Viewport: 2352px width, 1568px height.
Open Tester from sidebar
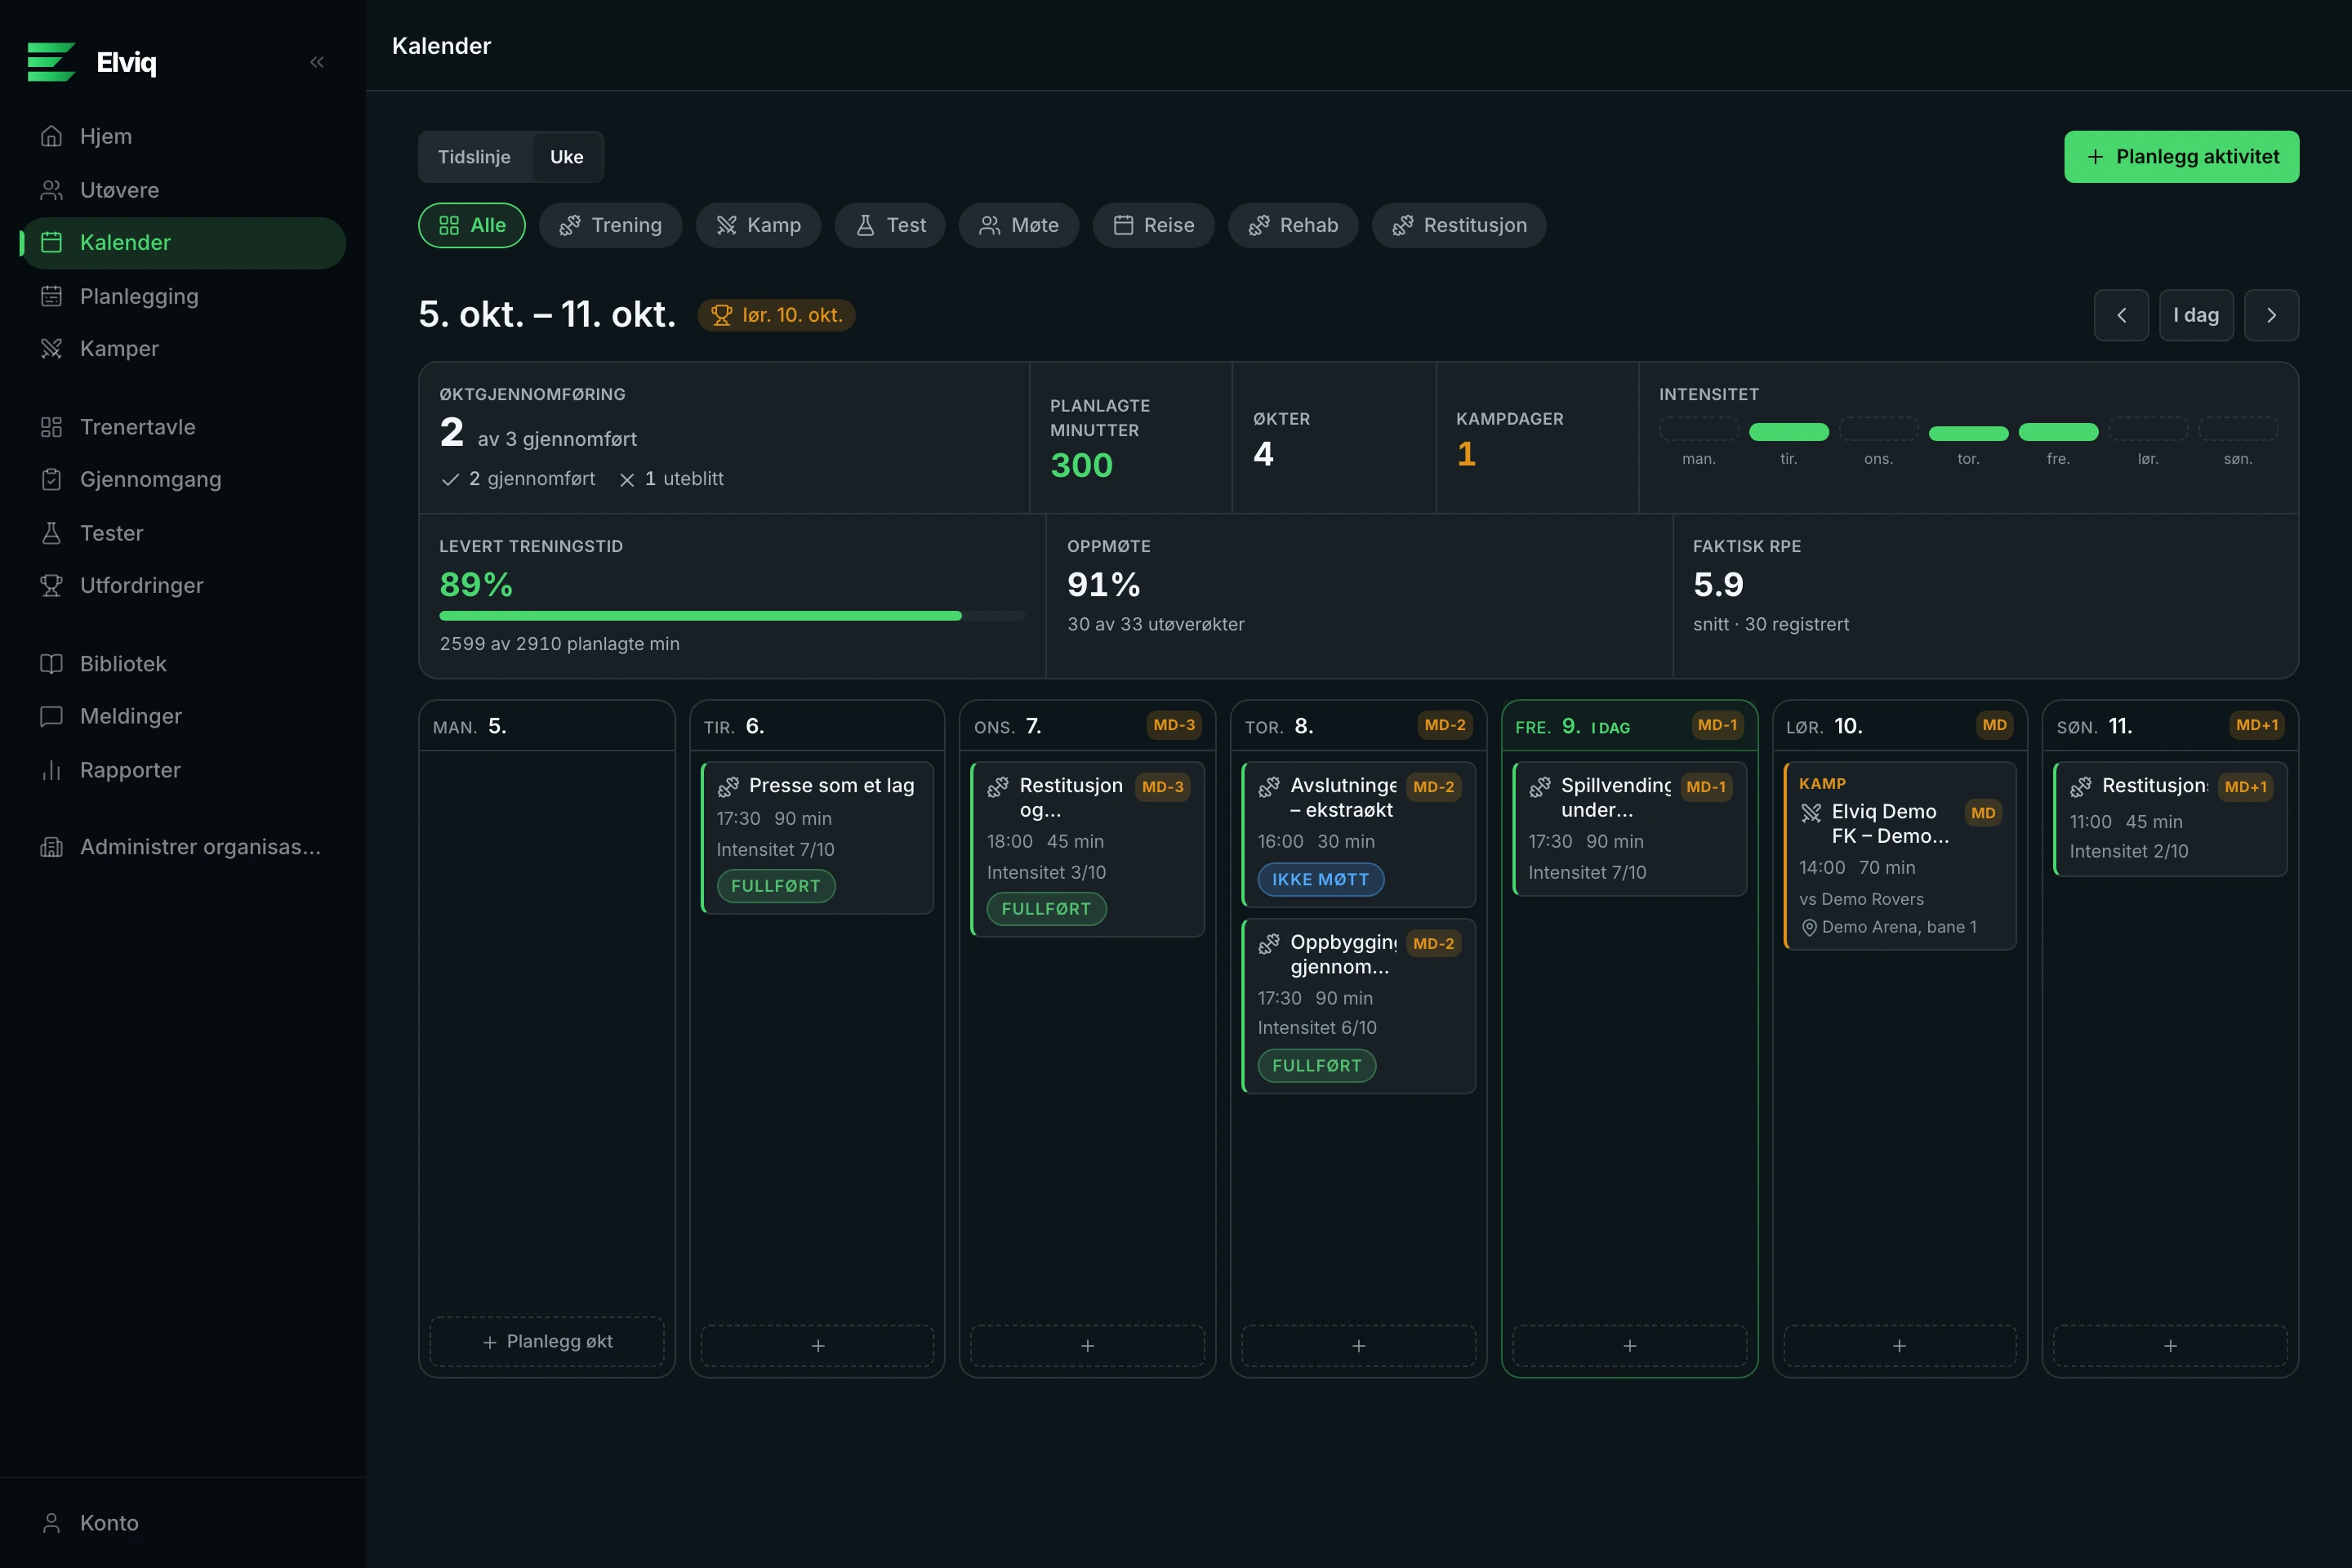tap(183, 533)
